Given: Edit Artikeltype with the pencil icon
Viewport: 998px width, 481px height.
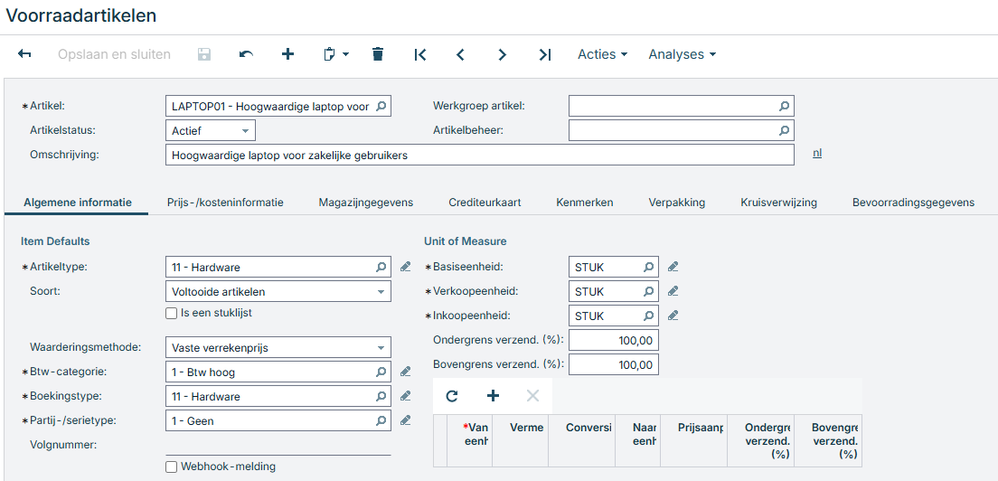Looking at the screenshot, I should click(405, 267).
